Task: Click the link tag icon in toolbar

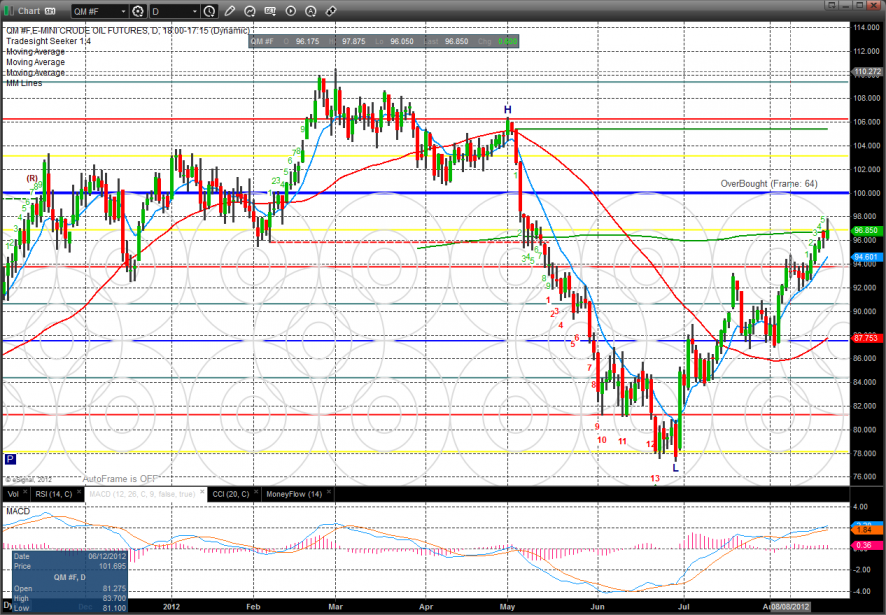Action: pos(332,12)
